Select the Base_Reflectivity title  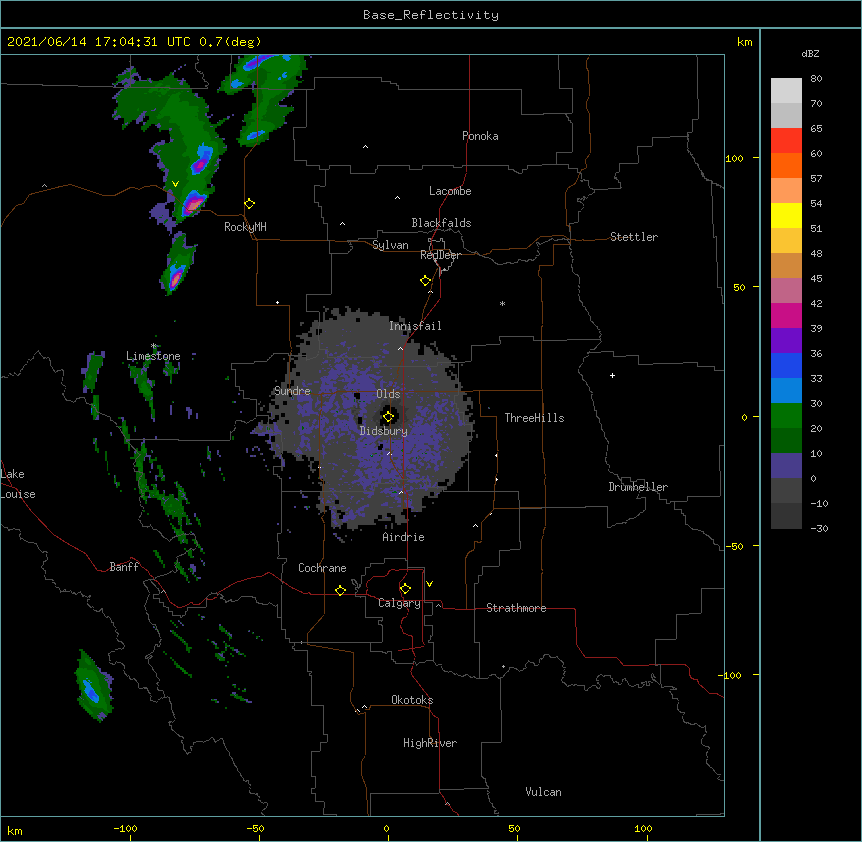coord(431,15)
